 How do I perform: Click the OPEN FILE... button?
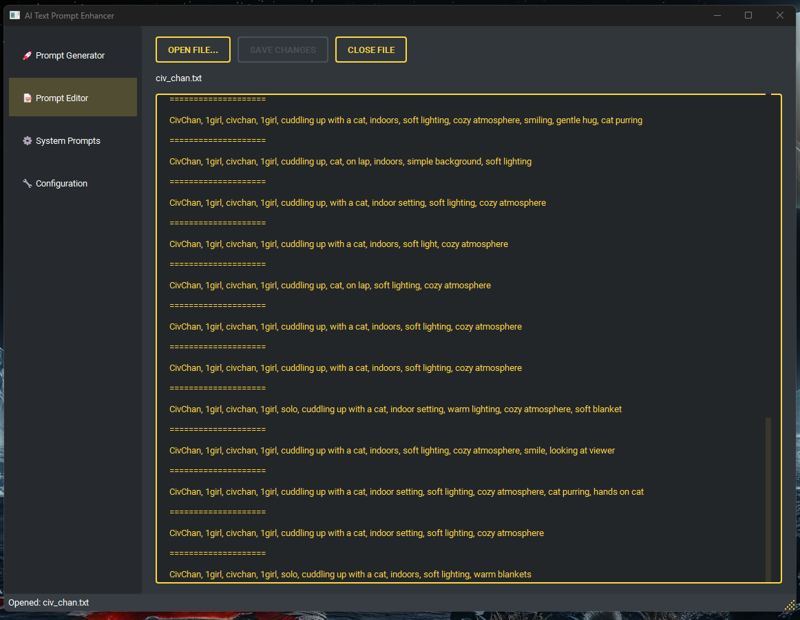click(193, 49)
